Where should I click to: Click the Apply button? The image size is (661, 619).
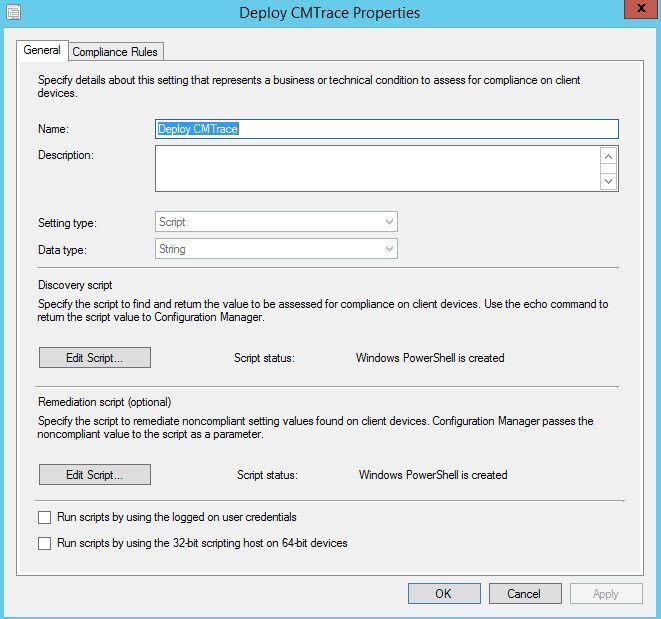point(606,594)
